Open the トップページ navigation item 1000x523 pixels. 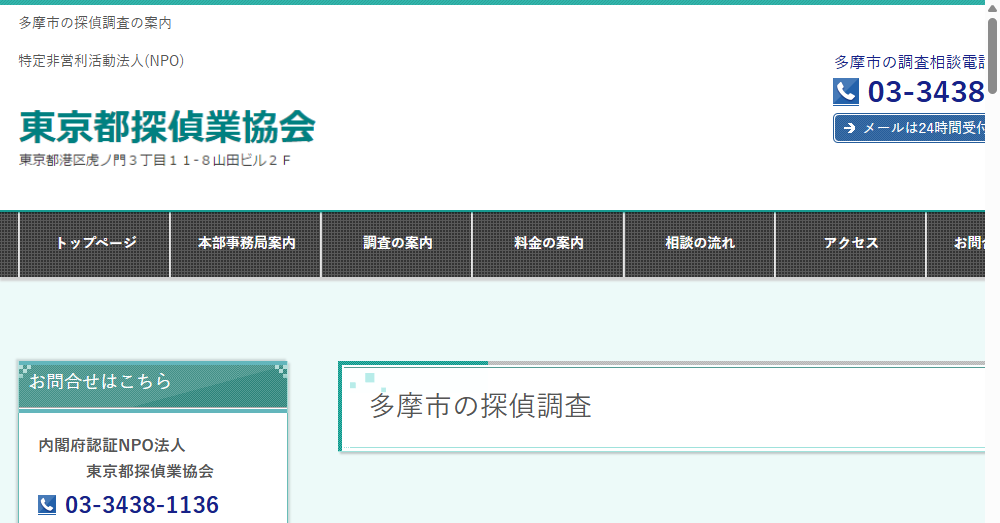(x=95, y=243)
